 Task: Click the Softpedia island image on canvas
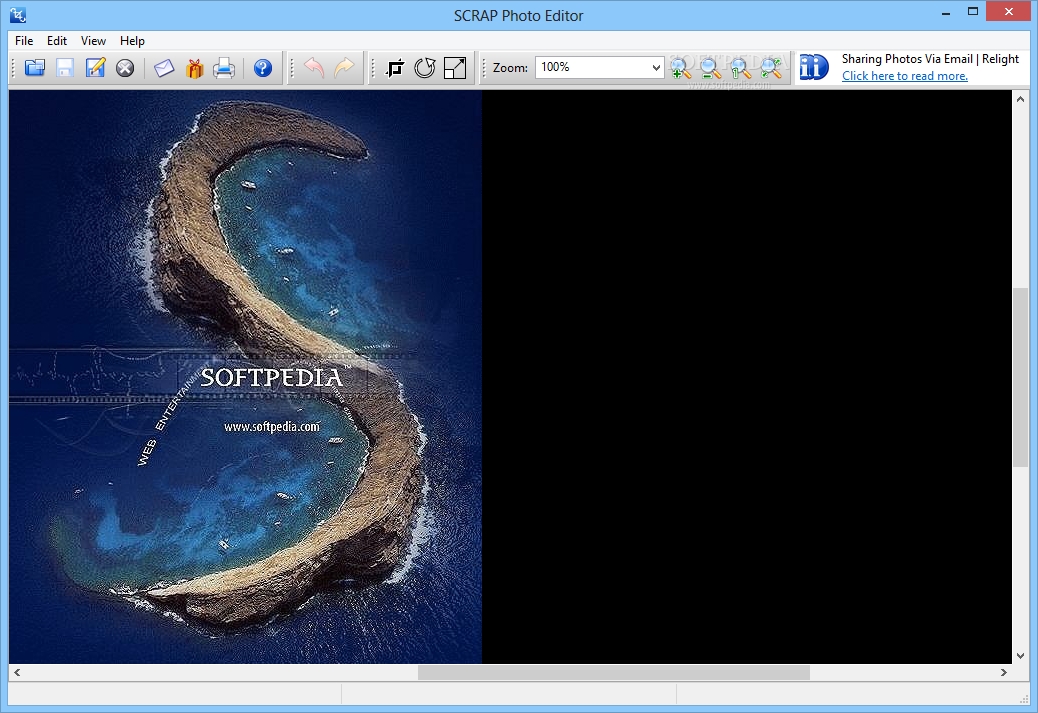tap(246, 377)
